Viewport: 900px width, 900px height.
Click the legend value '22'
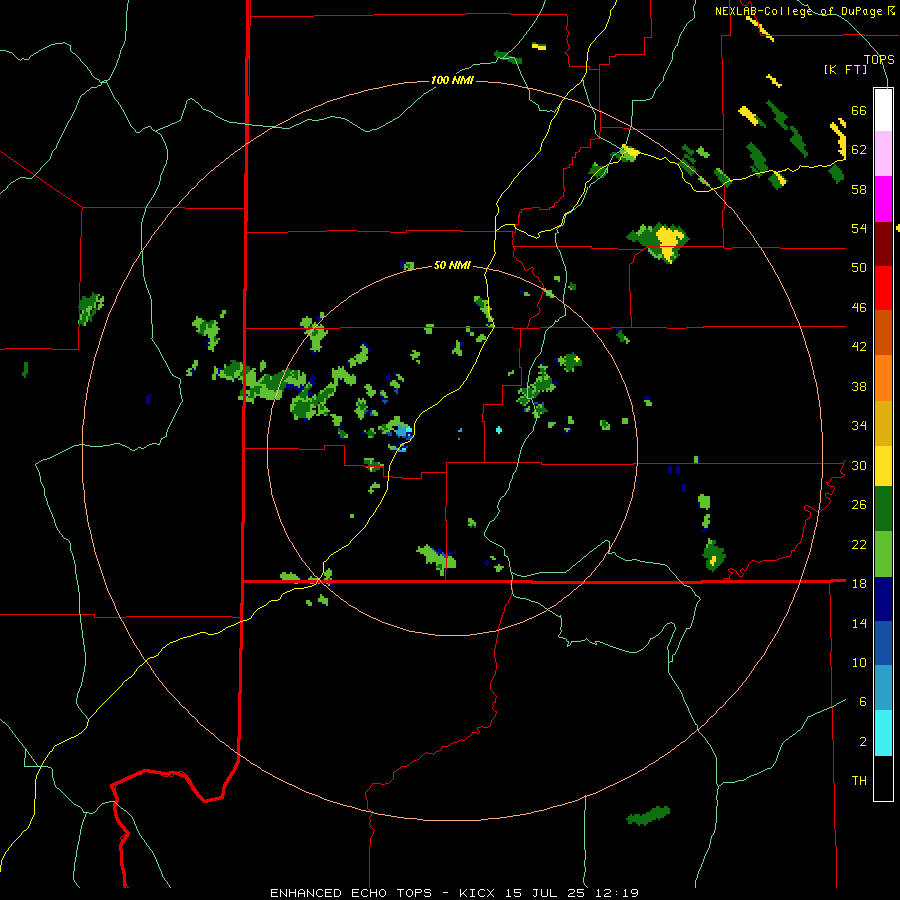(859, 544)
